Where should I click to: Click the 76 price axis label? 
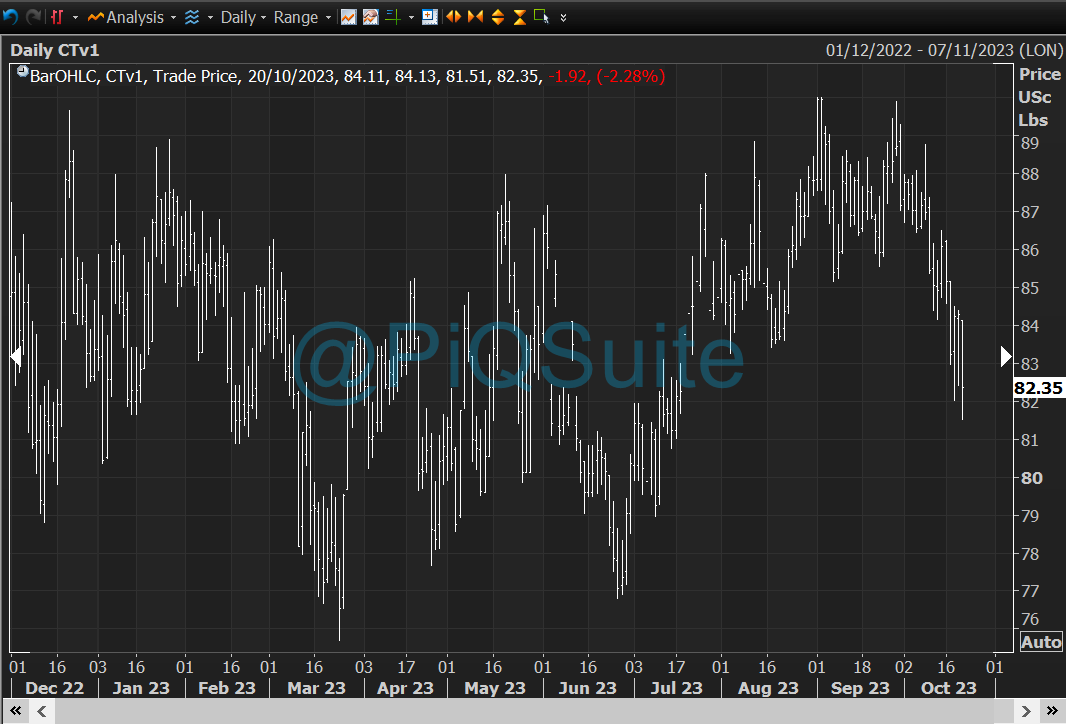click(x=1029, y=619)
